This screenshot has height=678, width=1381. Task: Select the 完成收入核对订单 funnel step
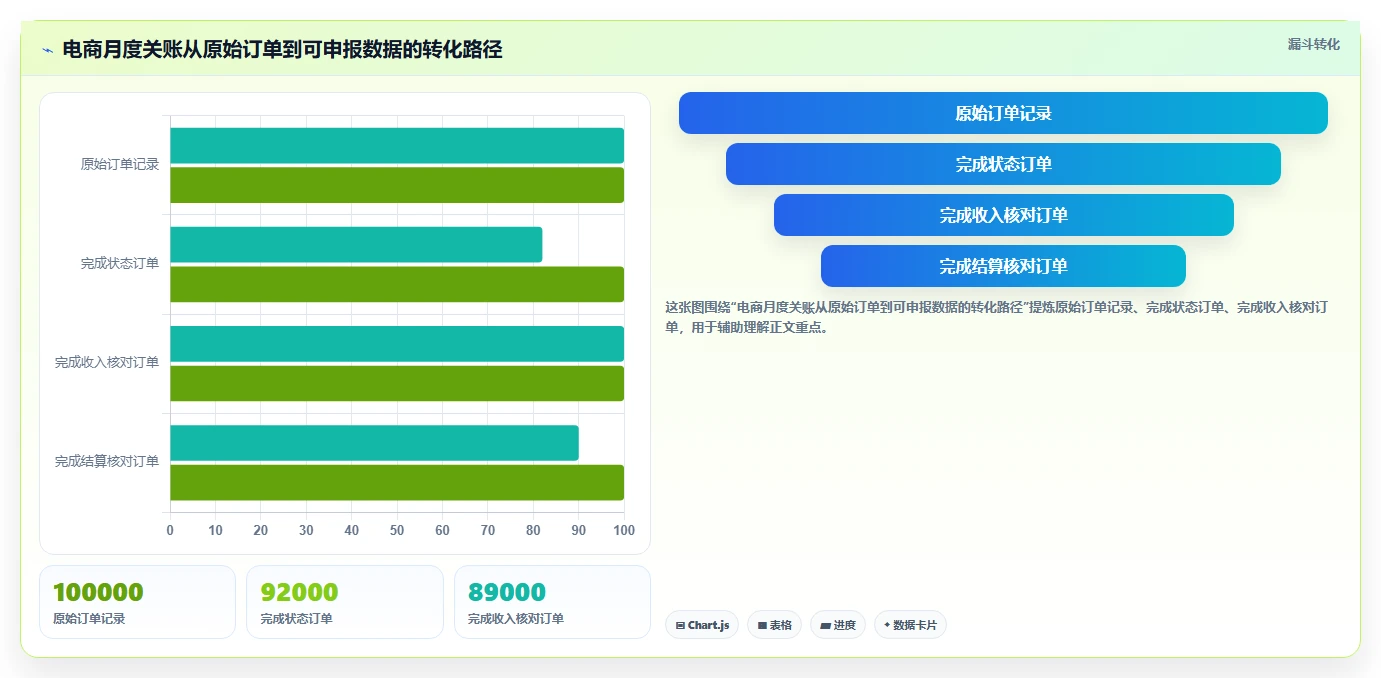[x=1003, y=215]
